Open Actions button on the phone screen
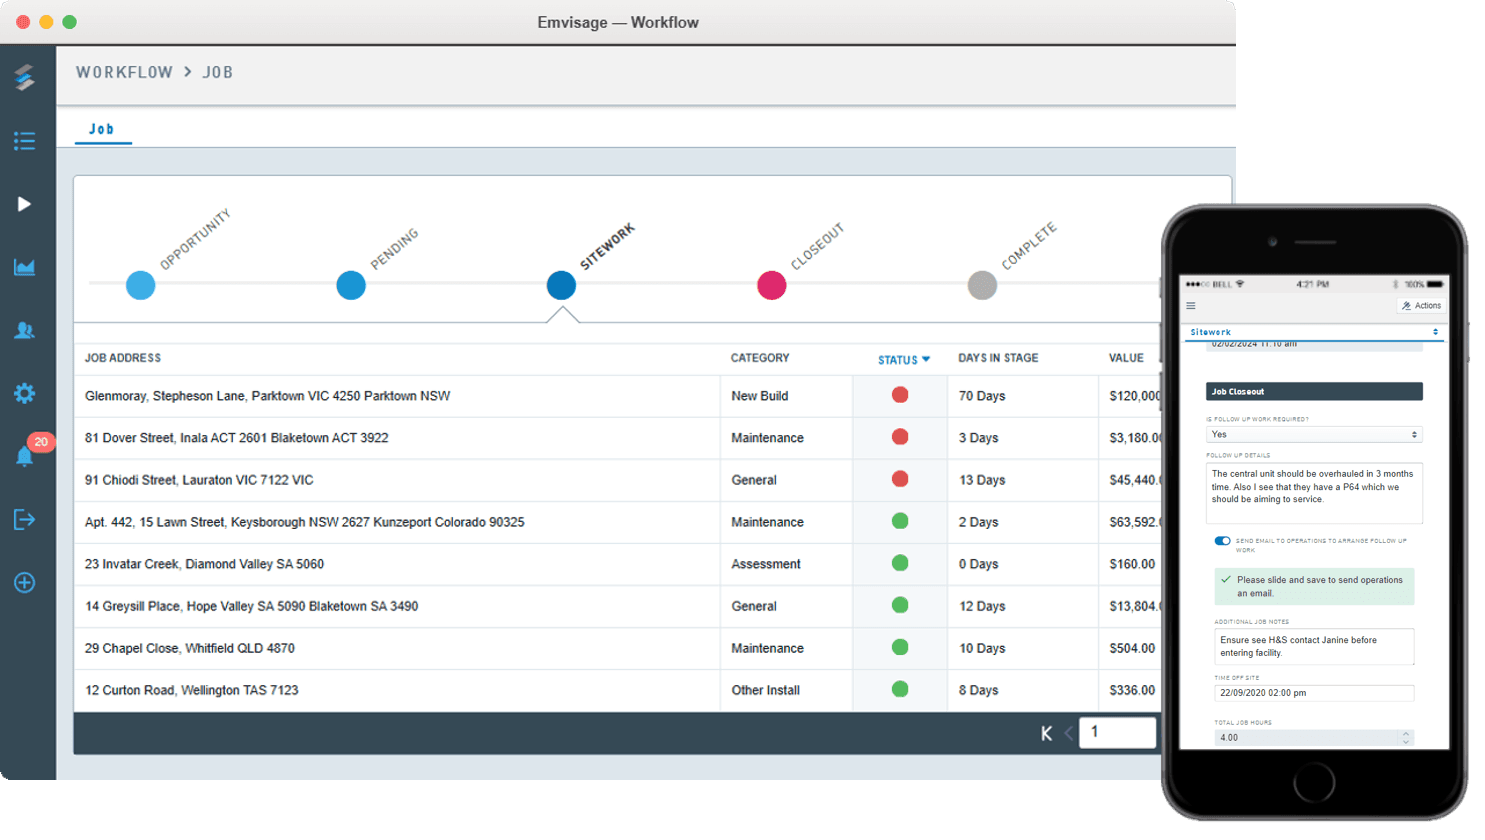 (1421, 306)
